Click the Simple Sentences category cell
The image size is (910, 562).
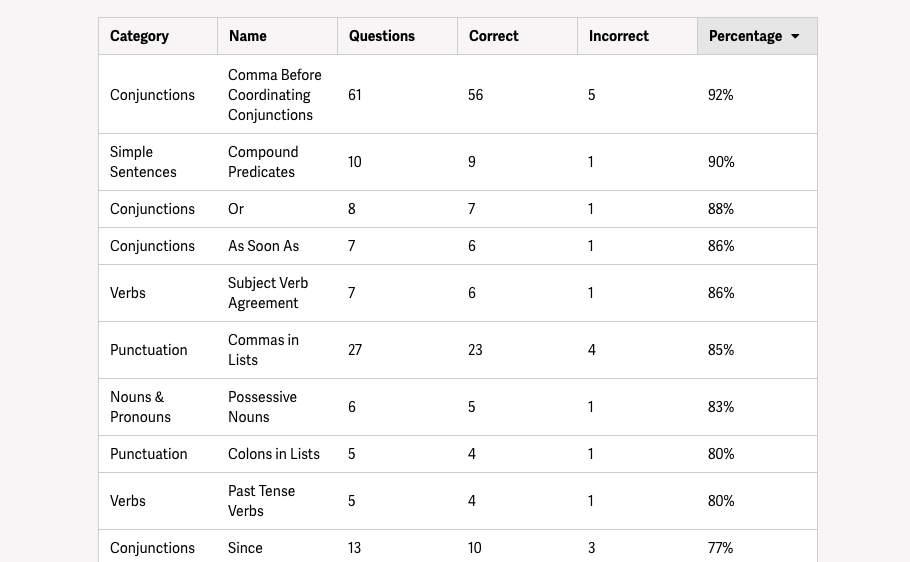coord(143,162)
